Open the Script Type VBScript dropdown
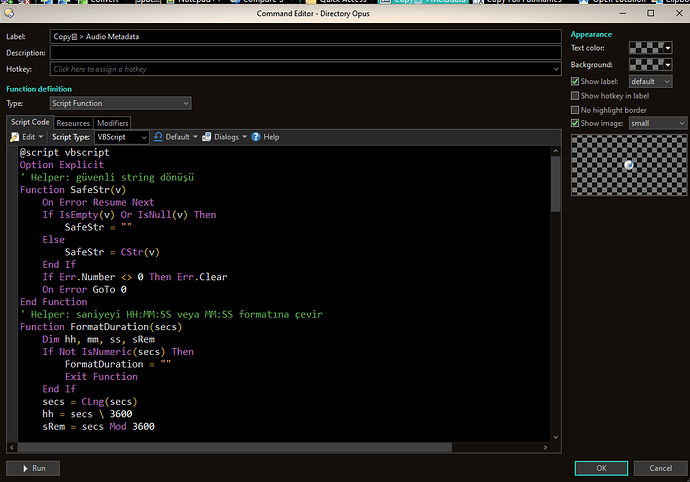690x482 pixels. tap(122, 137)
